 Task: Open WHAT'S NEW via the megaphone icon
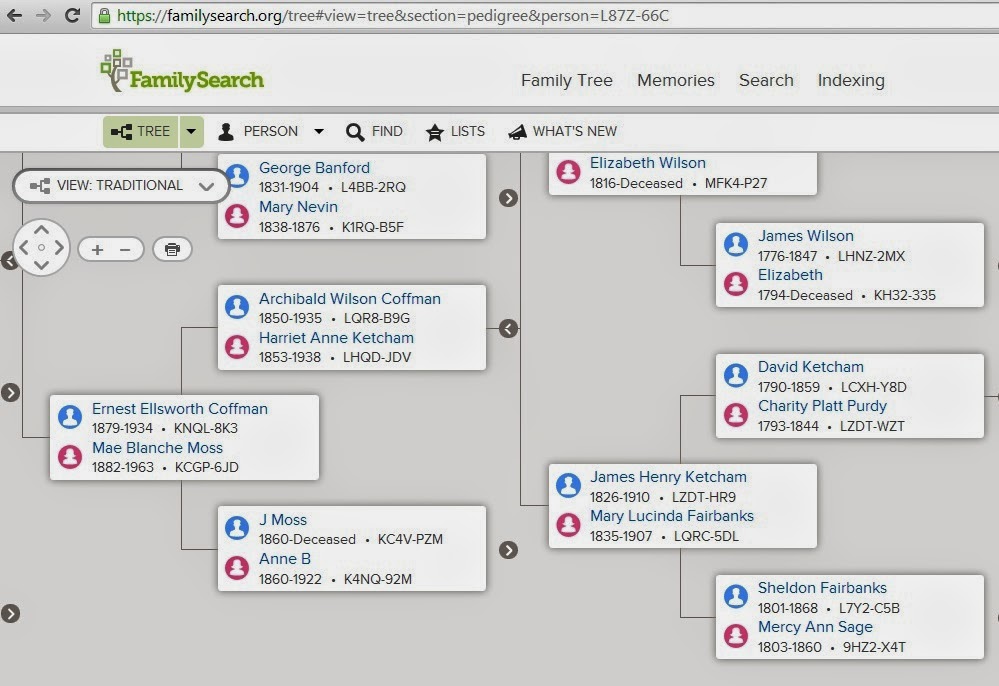(x=518, y=131)
